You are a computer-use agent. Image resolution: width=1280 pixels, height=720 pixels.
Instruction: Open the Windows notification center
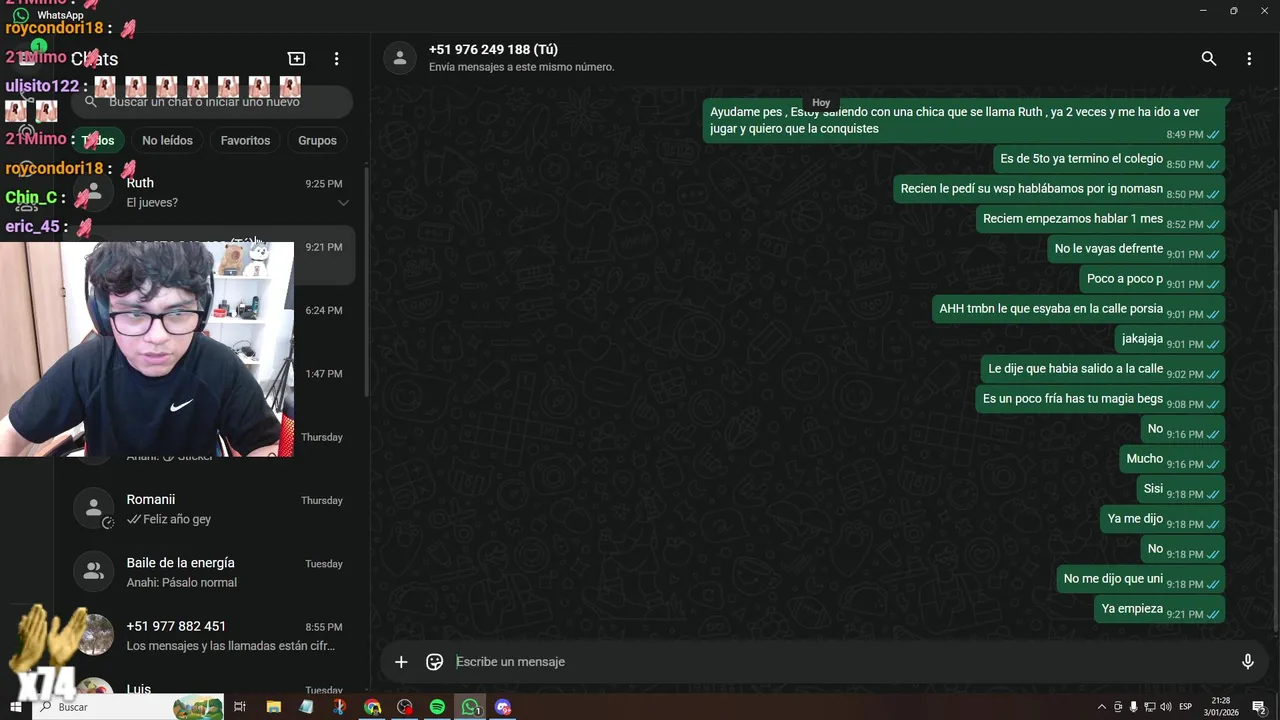(1259, 707)
